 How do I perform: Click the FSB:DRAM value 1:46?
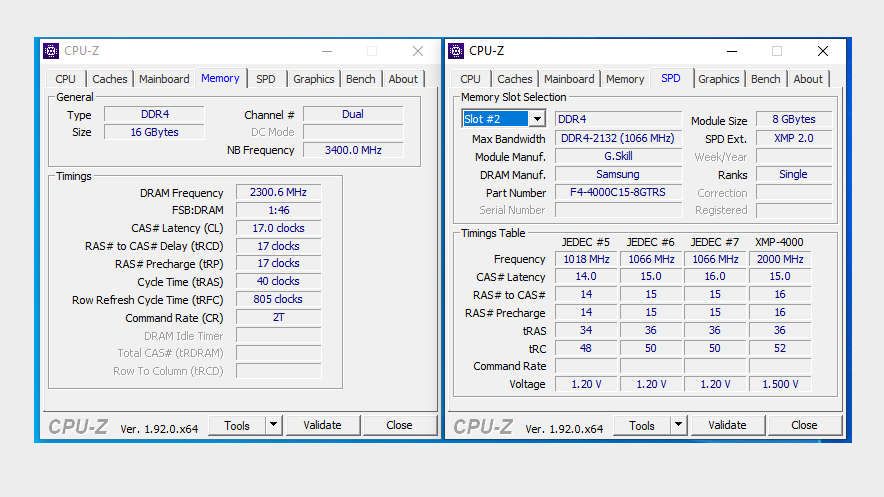click(x=279, y=210)
